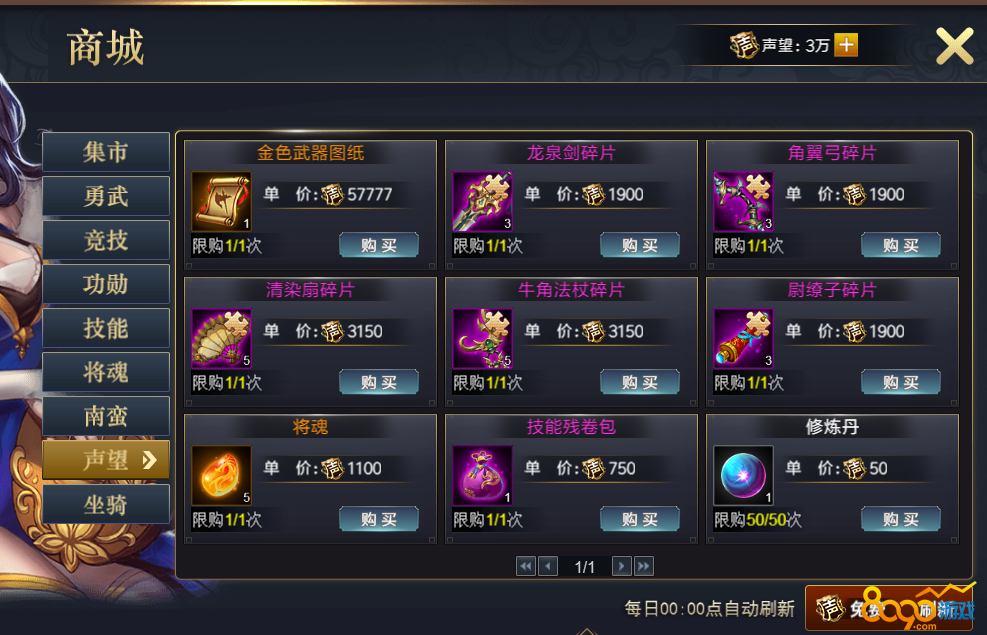The image size is (987, 635).
Task: Open the 坐骑 mount tab
Action: click(x=106, y=504)
